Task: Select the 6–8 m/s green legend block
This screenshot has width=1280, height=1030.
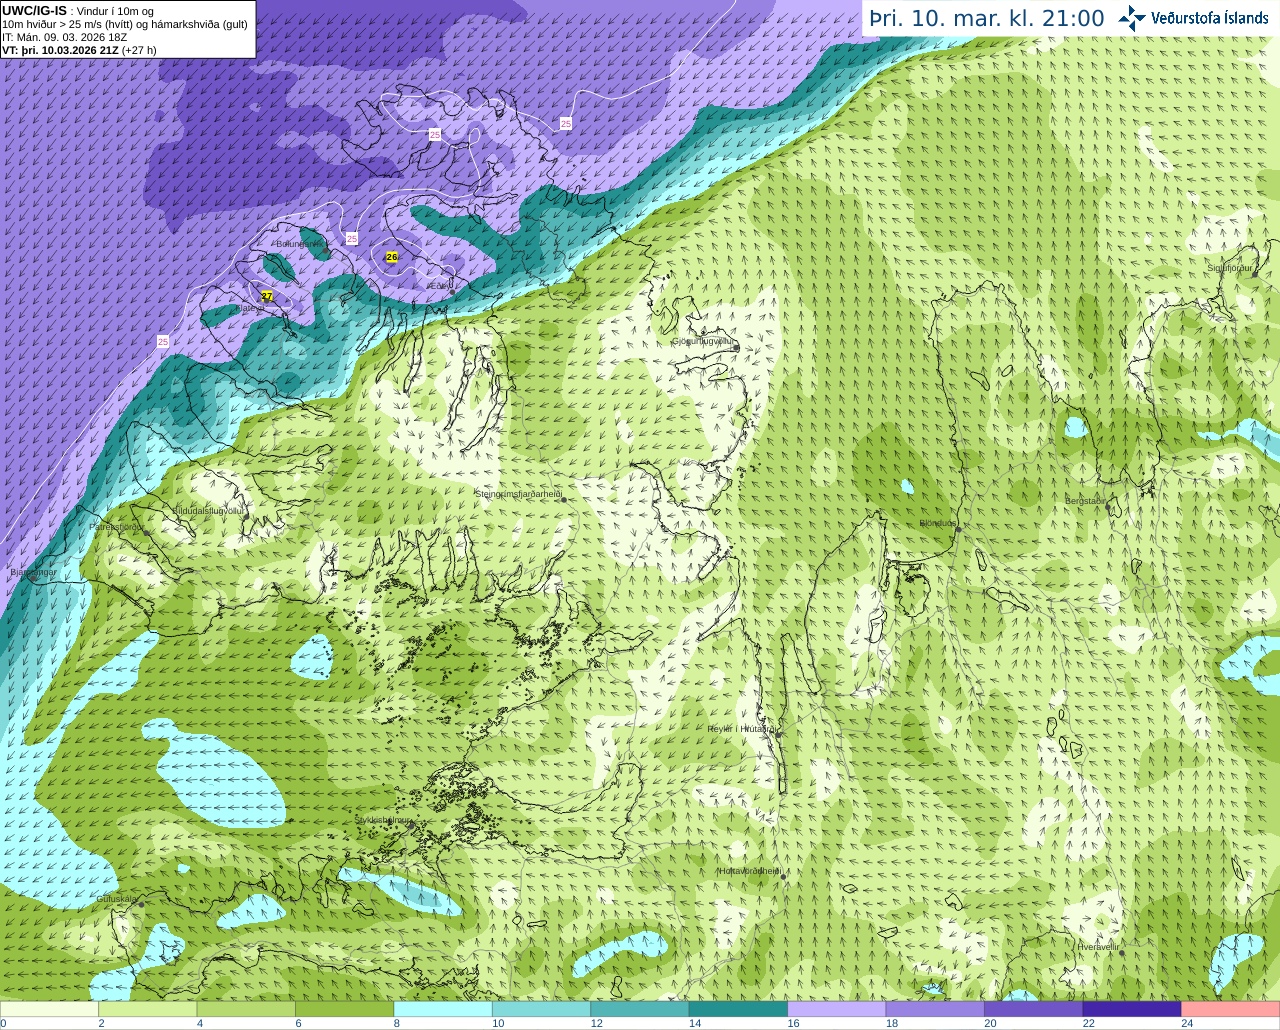Action: (x=344, y=1009)
